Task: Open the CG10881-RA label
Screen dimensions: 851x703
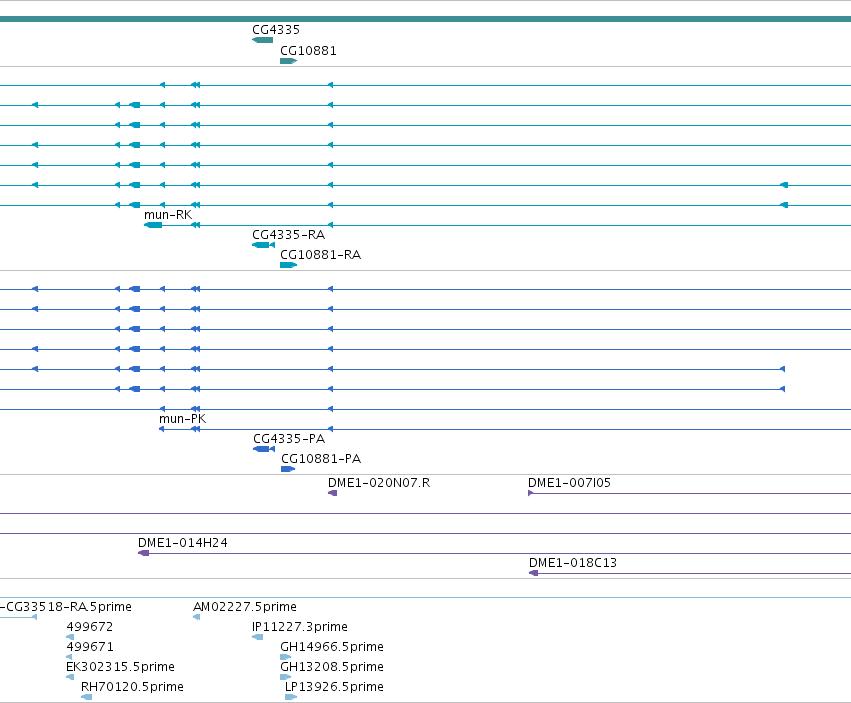Action: click(321, 255)
